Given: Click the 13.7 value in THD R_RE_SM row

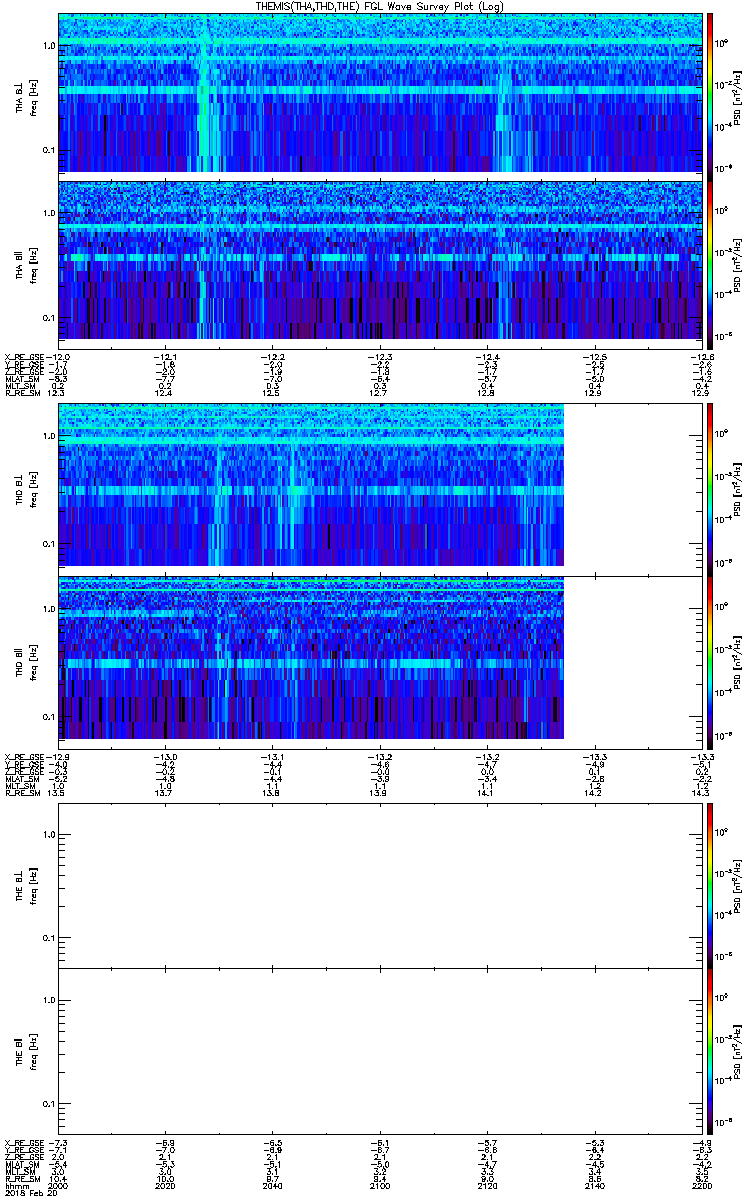Looking at the screenshot, I should pyautogui.click(x=165, y=791).
